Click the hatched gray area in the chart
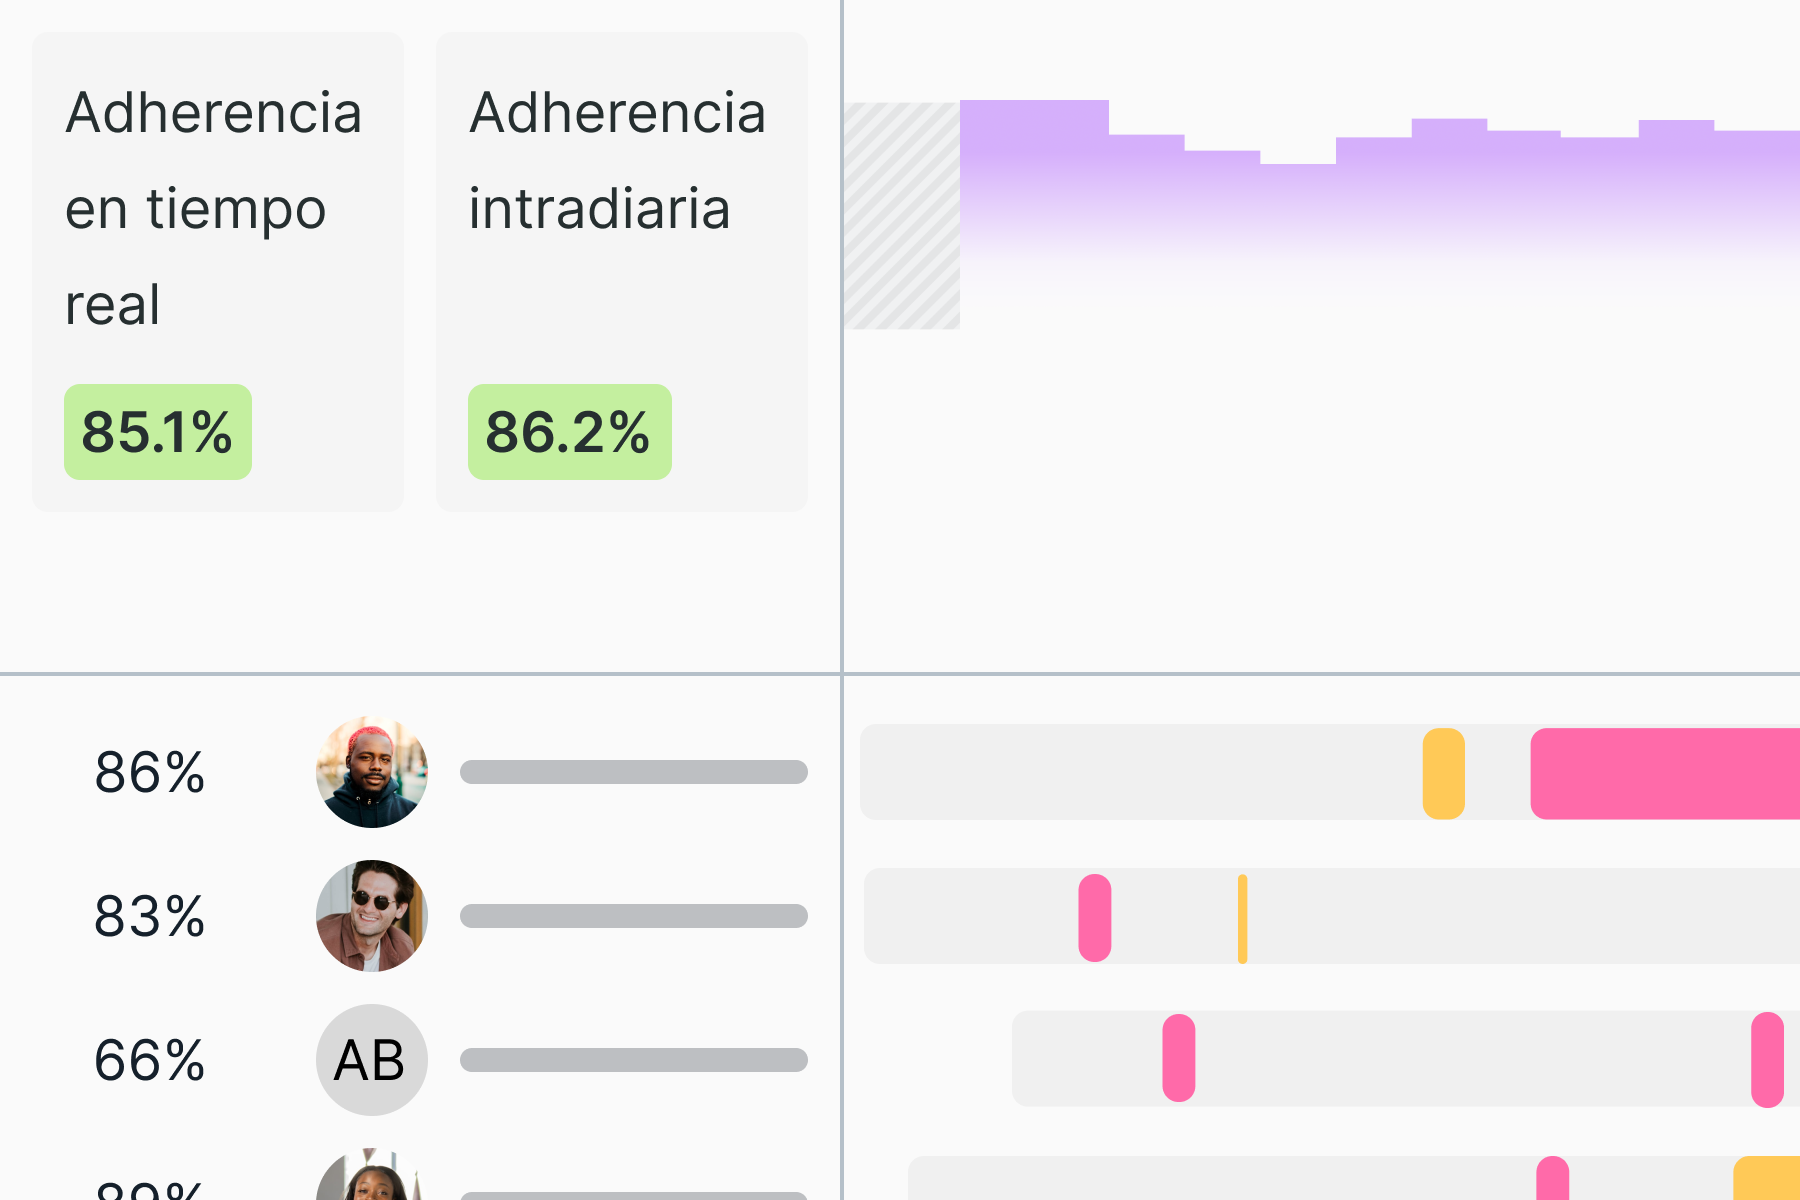Image resolution: width=1800 pixels, height=1200 pixels. pyautogui.click(x=901, y=215)
